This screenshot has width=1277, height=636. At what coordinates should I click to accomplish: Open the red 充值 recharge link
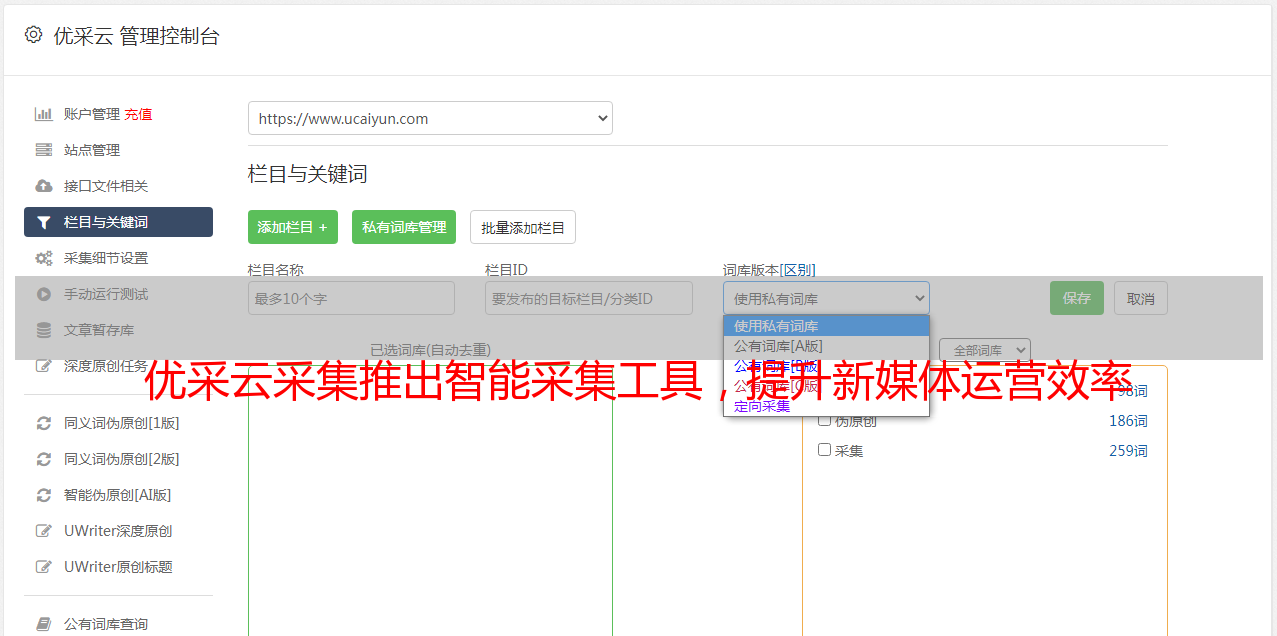pos(138,114)
